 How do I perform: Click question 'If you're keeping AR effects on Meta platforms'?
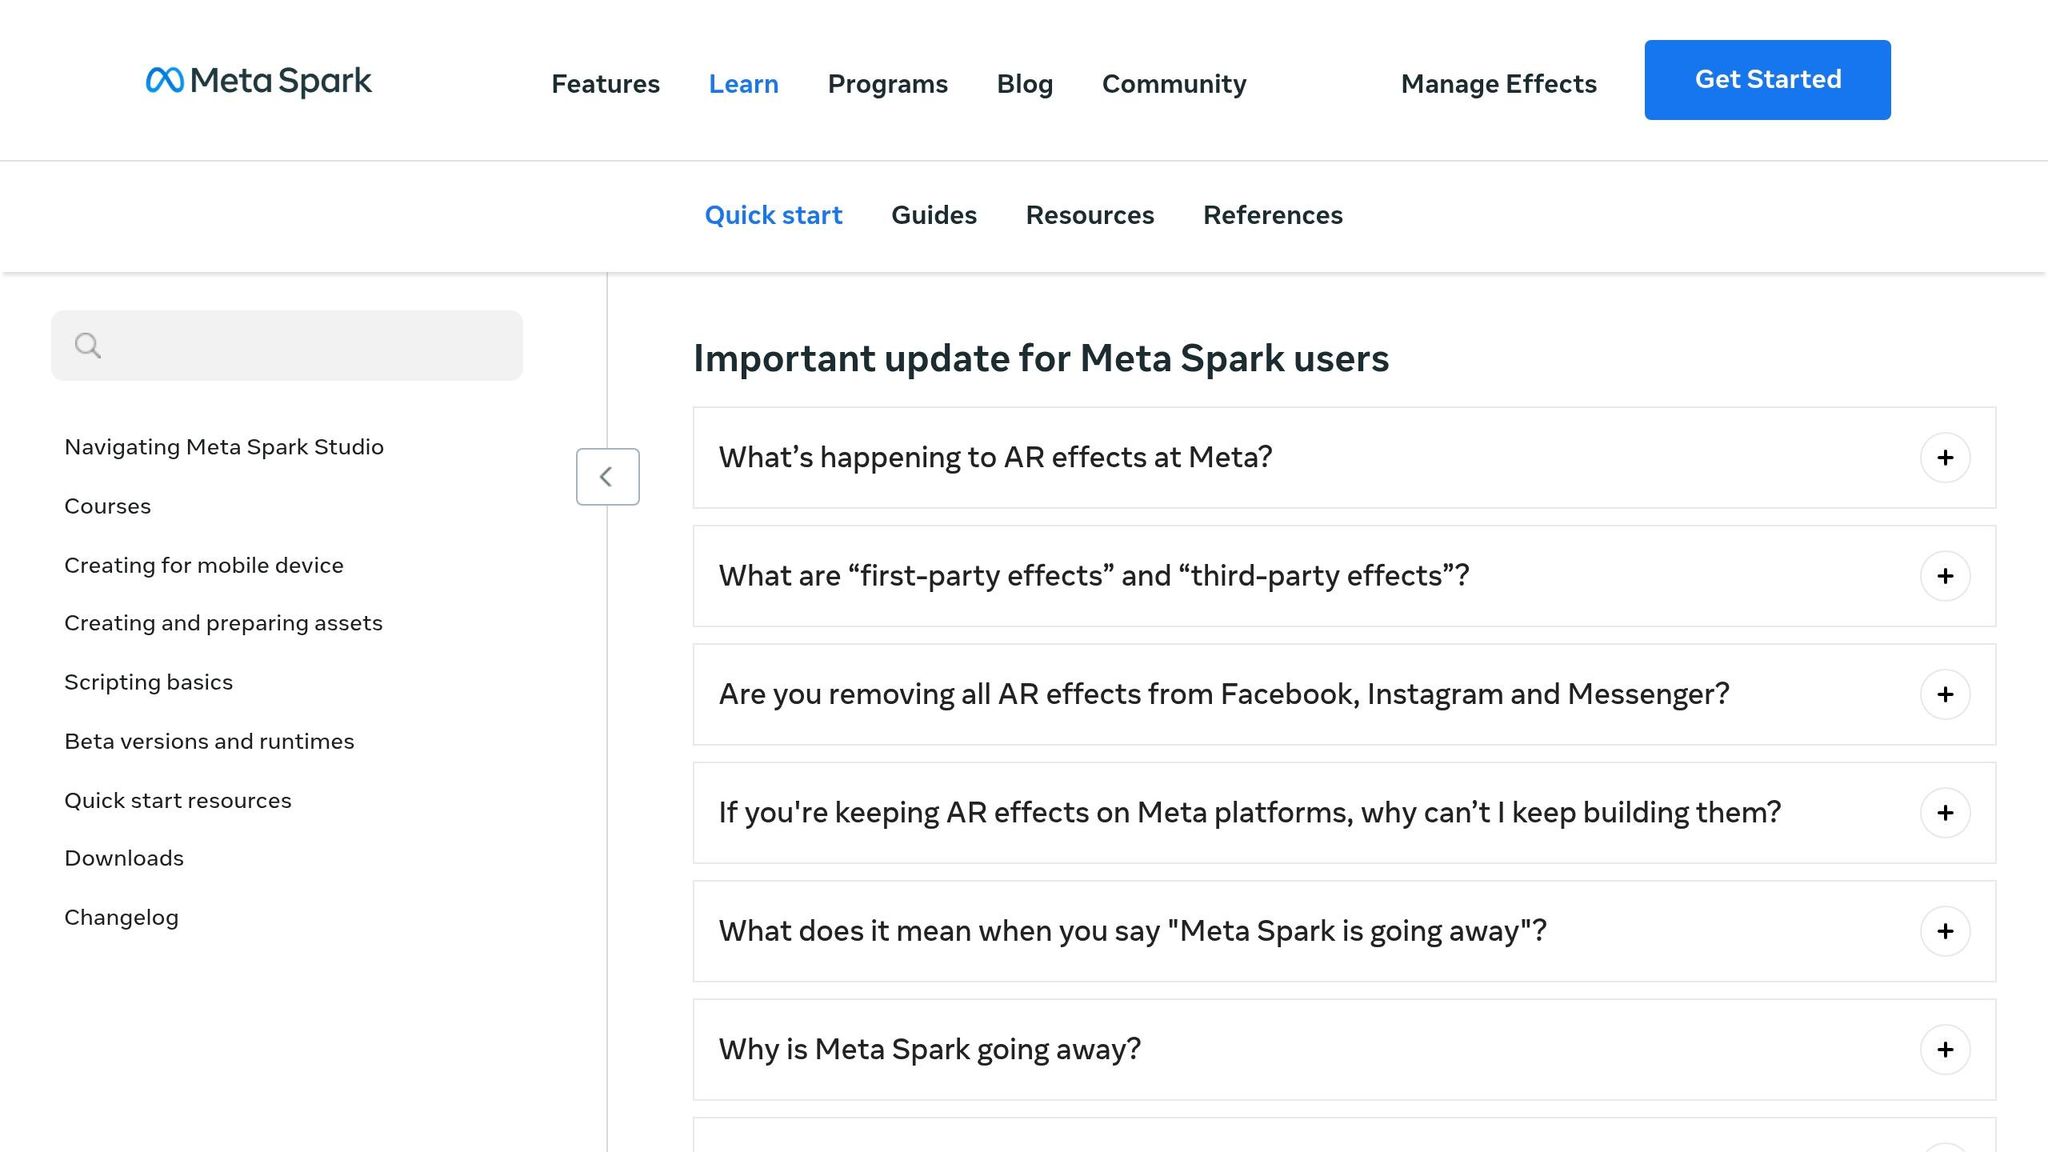coord(1250,812)
